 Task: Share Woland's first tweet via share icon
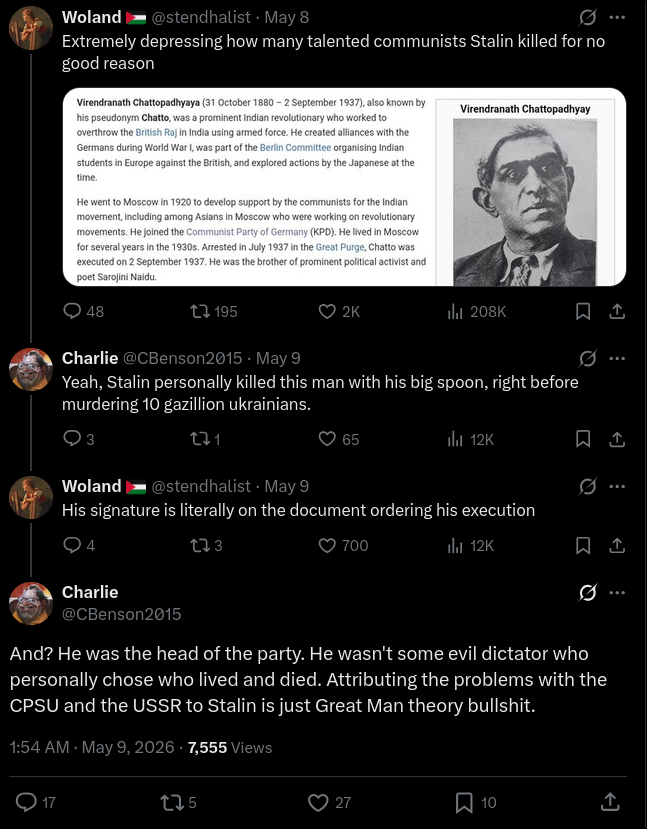pyautogui.click(x=617, y=311)
